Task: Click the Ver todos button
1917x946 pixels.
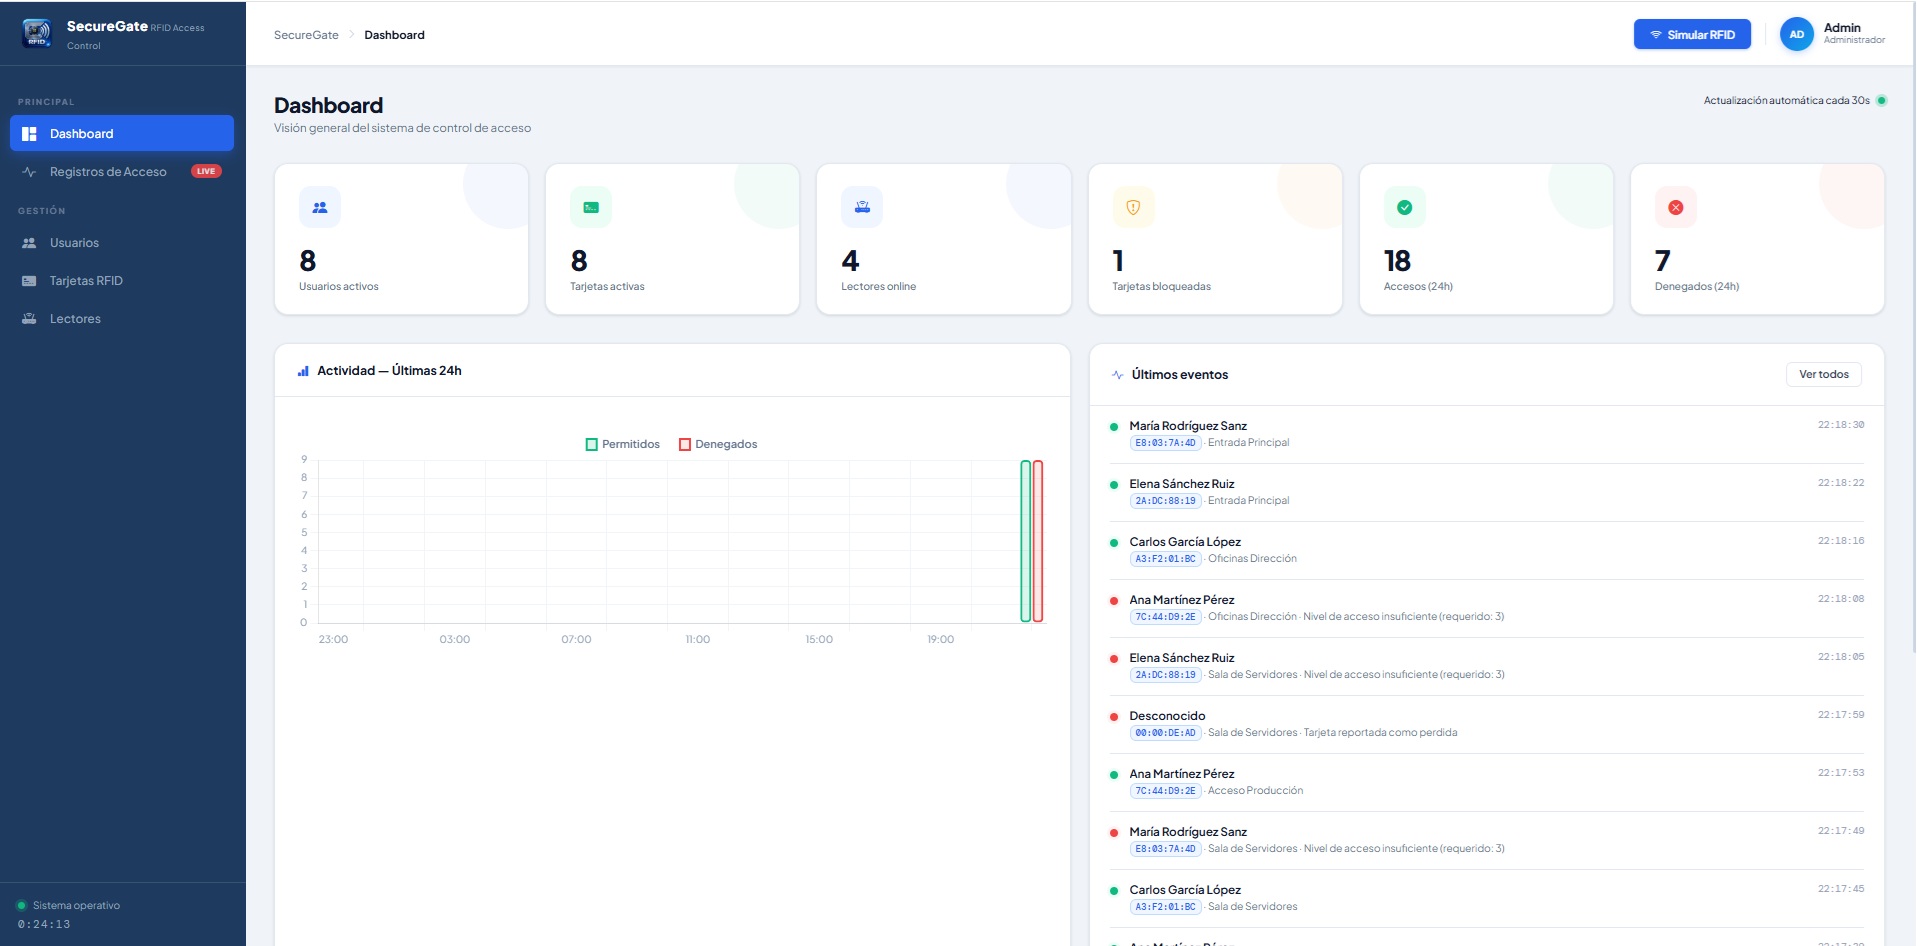Action: (x=1823, y=375)
